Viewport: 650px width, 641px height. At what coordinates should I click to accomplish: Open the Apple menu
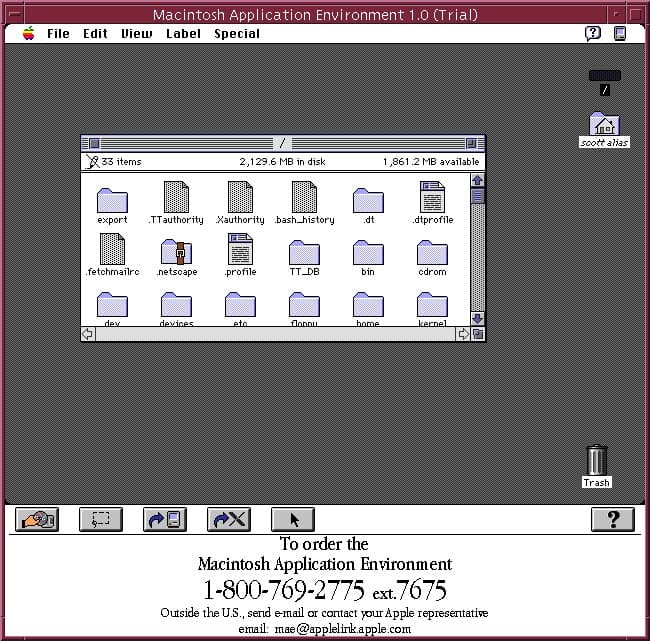click(x=29, y=33)
